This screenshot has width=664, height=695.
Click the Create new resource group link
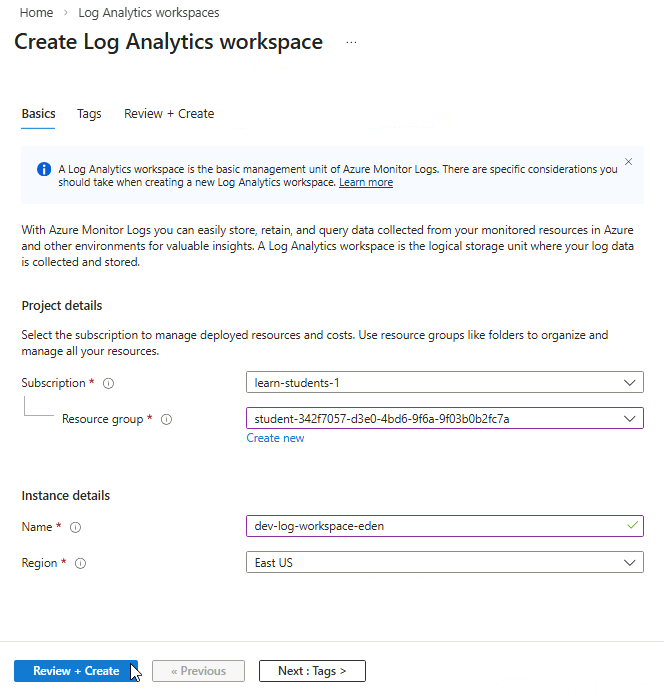pyautogui.click(x=276, y=438)
